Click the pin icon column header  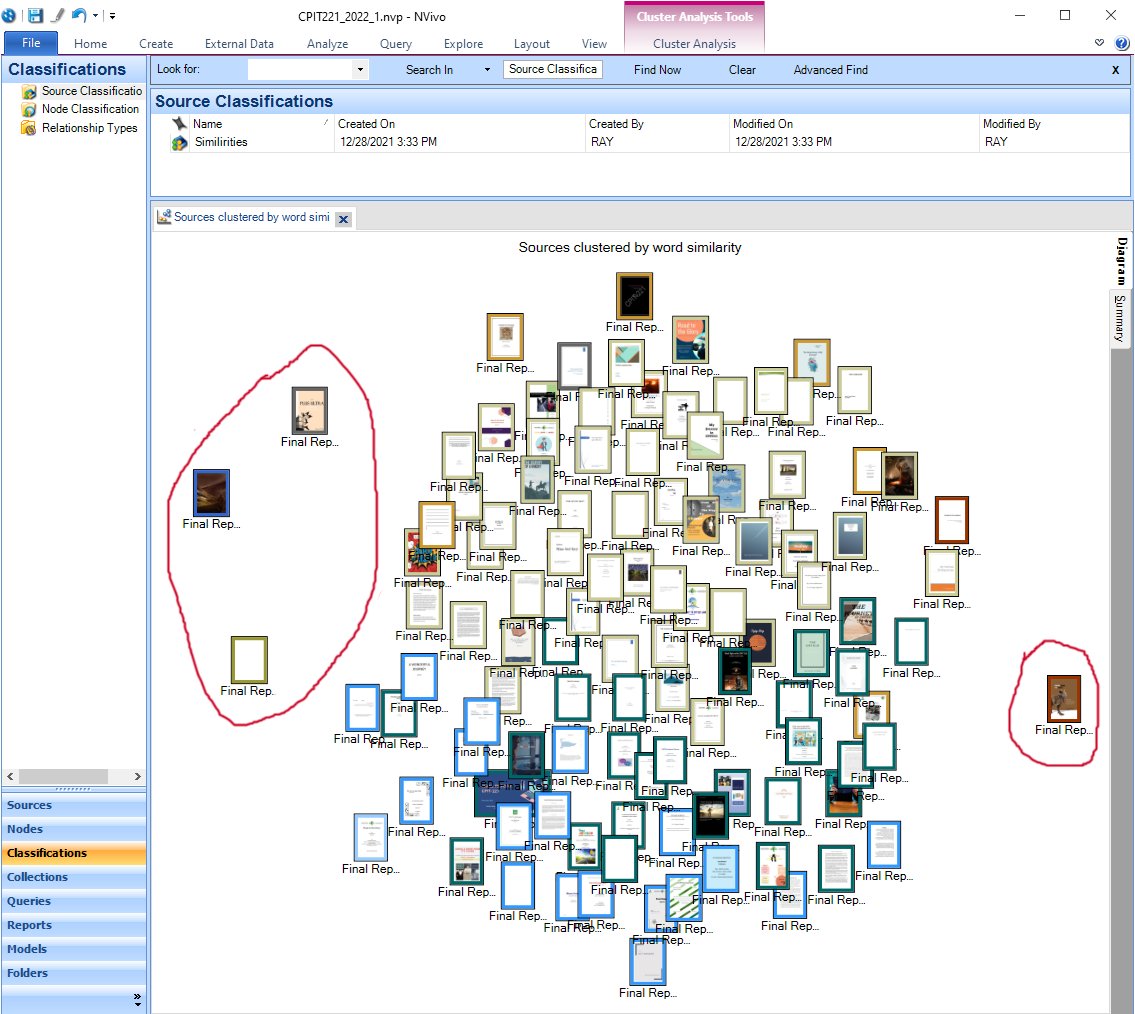coord(180,124)
